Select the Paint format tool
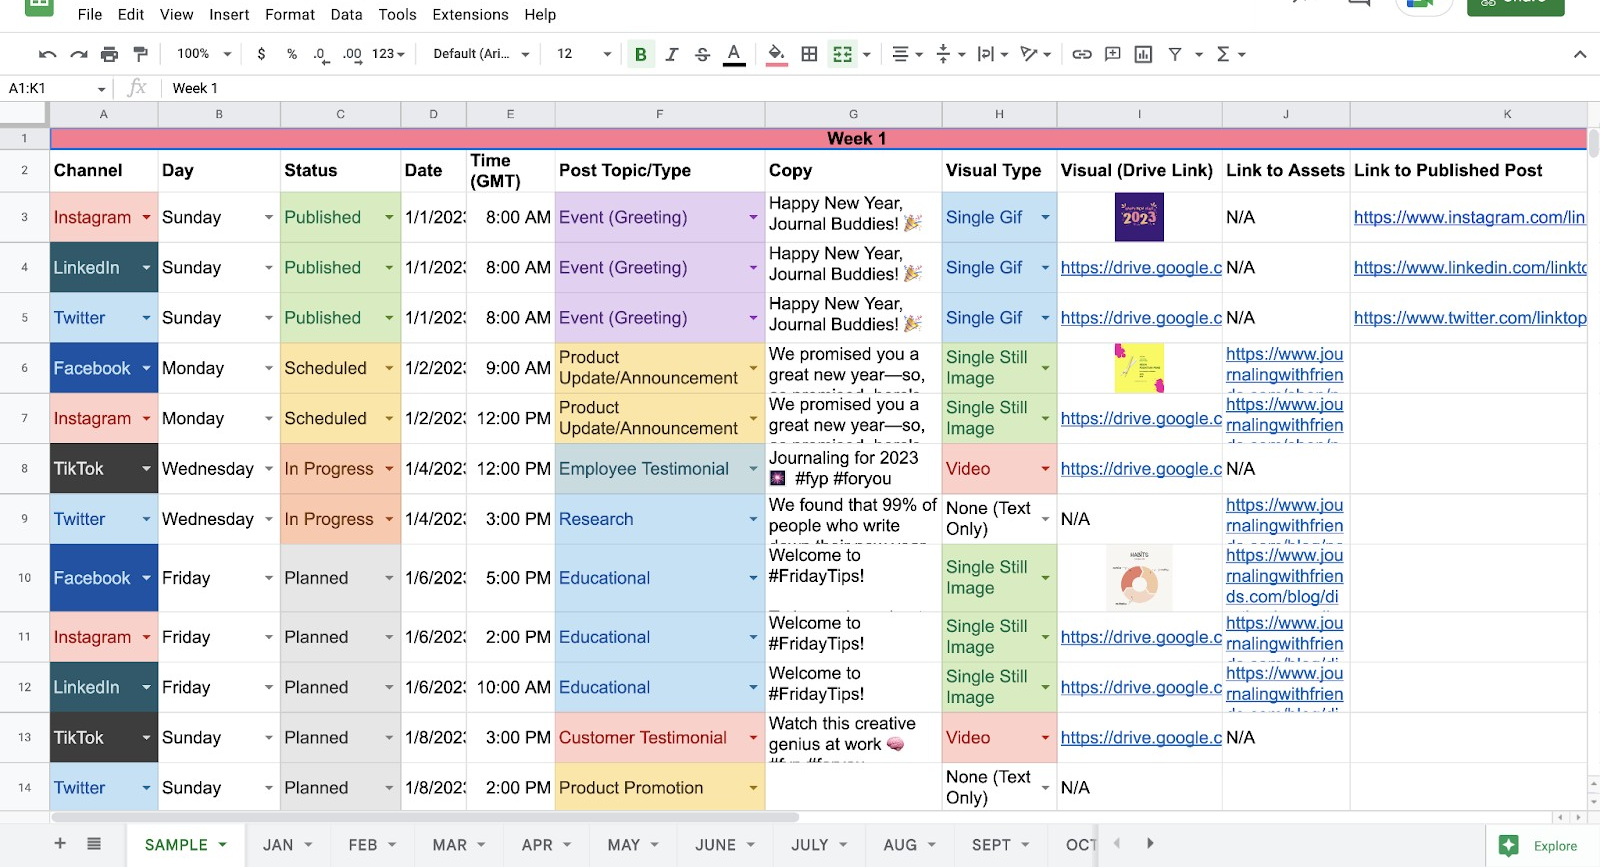The width and height of the screenshot is (1600, 867). [141, 54]
